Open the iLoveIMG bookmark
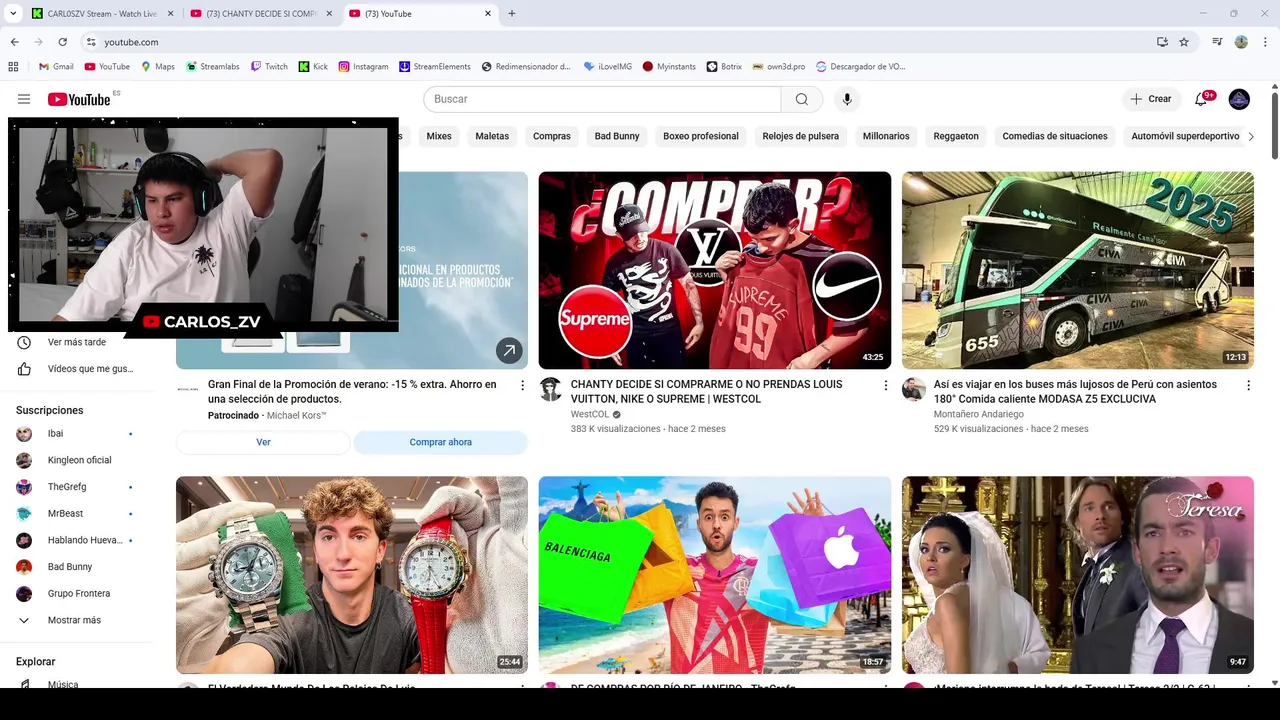The image size is (1280, 720). click(x=607, y=67)
